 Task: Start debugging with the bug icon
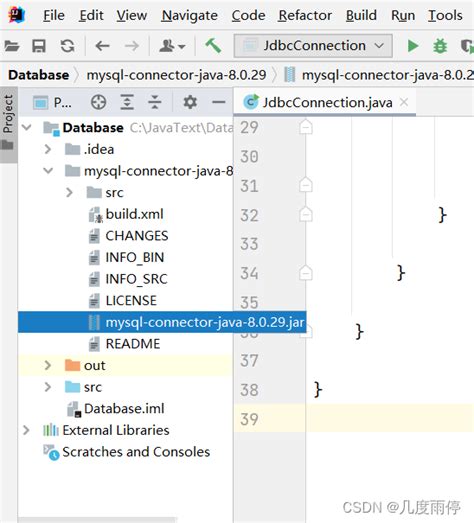coord(440,46)
